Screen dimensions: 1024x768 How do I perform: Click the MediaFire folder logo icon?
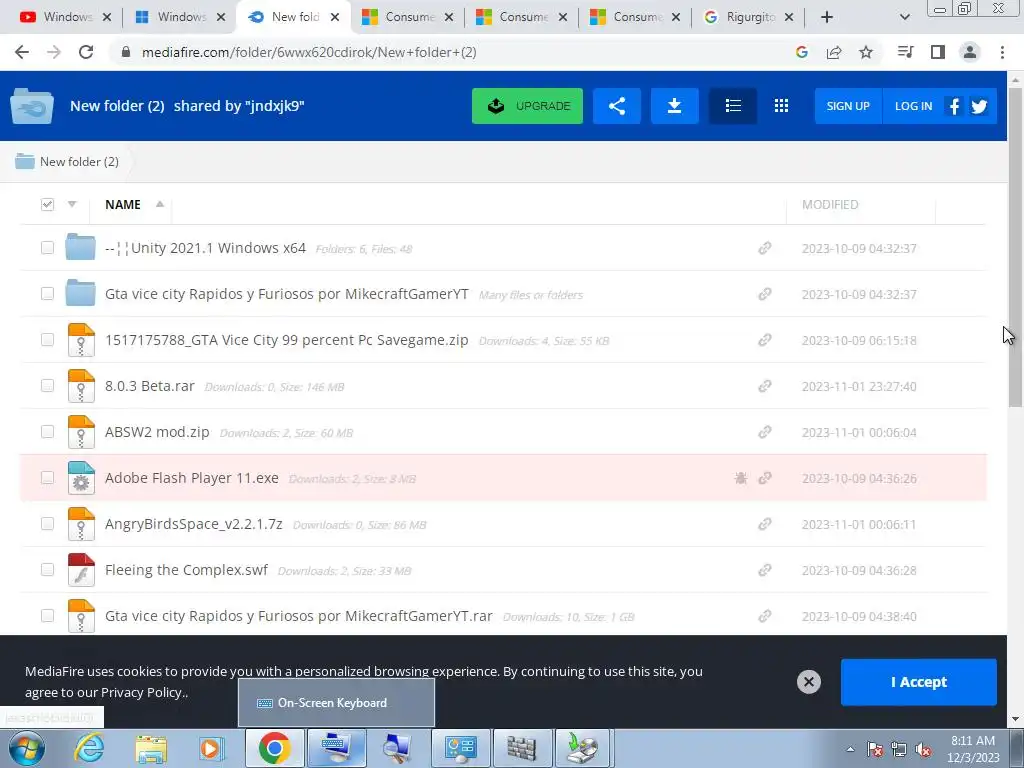pyautogui.click(x=31, y=106)
